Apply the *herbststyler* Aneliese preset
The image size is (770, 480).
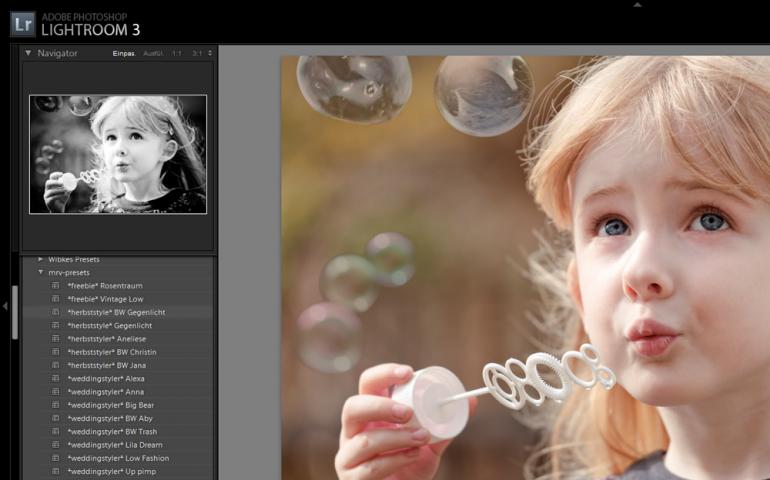(107, 339)
